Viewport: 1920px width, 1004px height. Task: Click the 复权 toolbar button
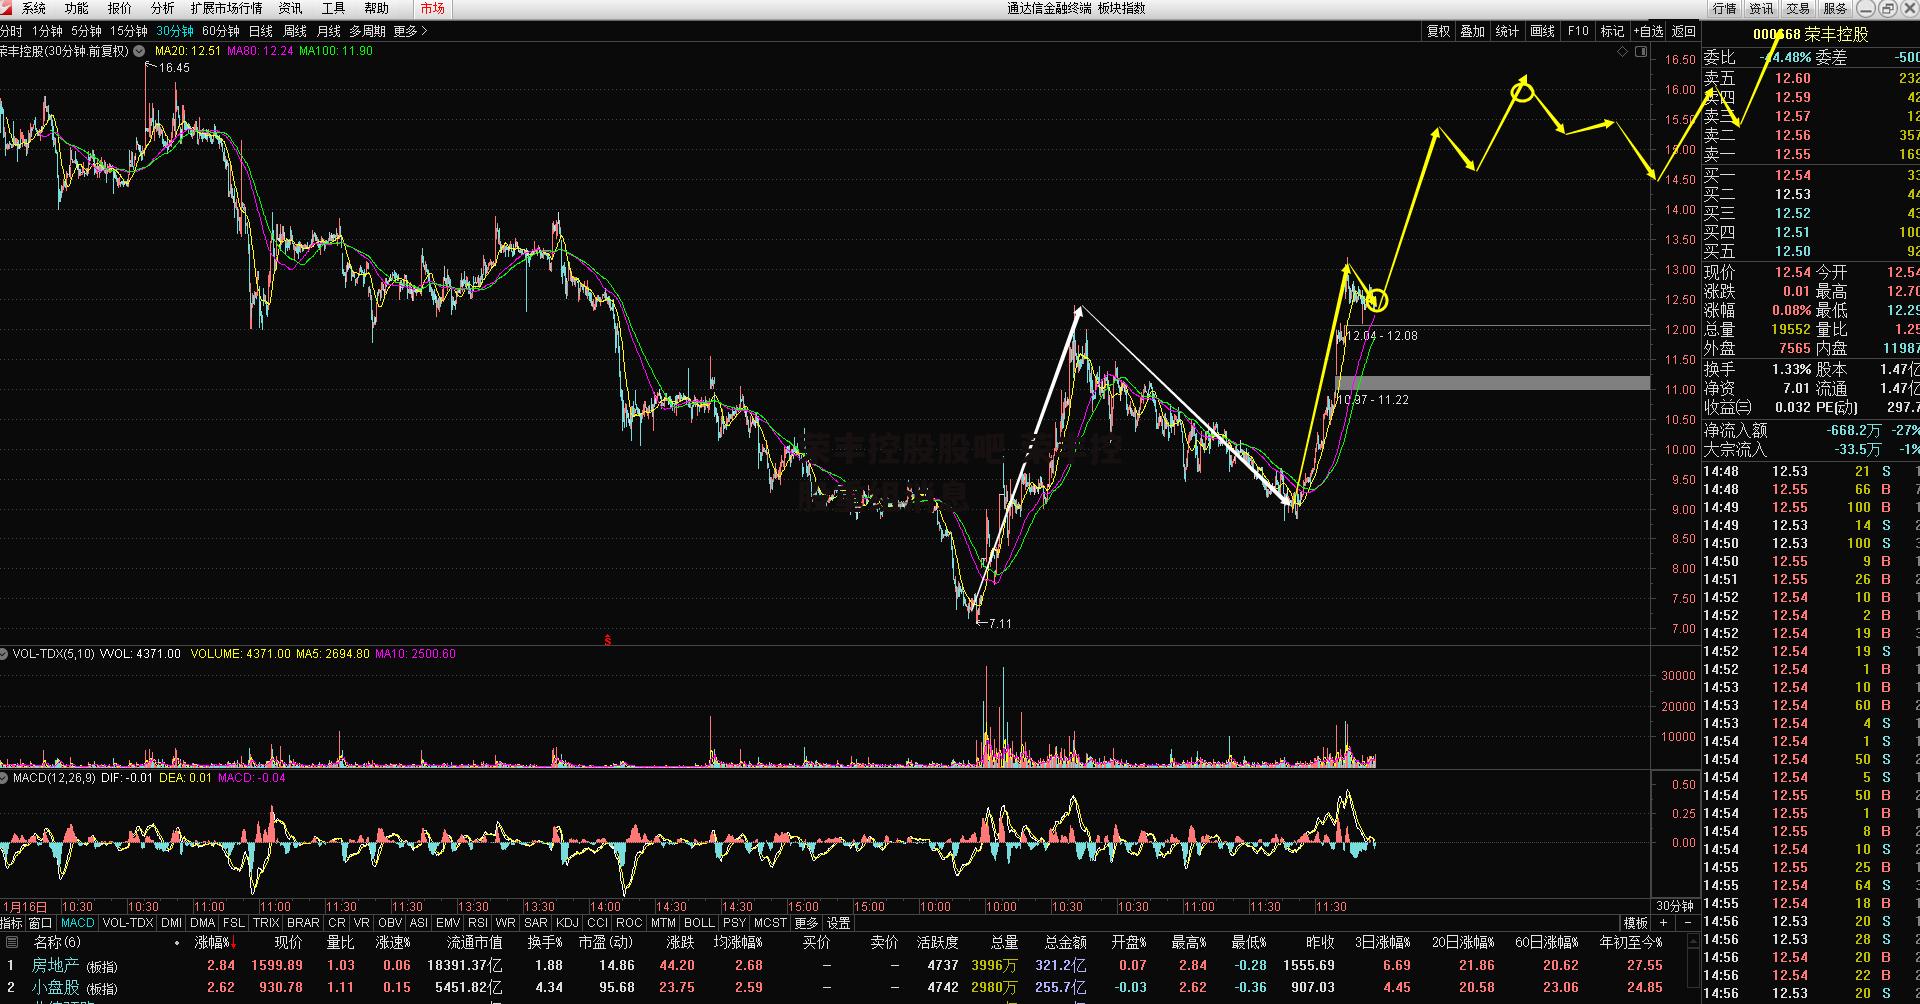(x=1438, y=31)
